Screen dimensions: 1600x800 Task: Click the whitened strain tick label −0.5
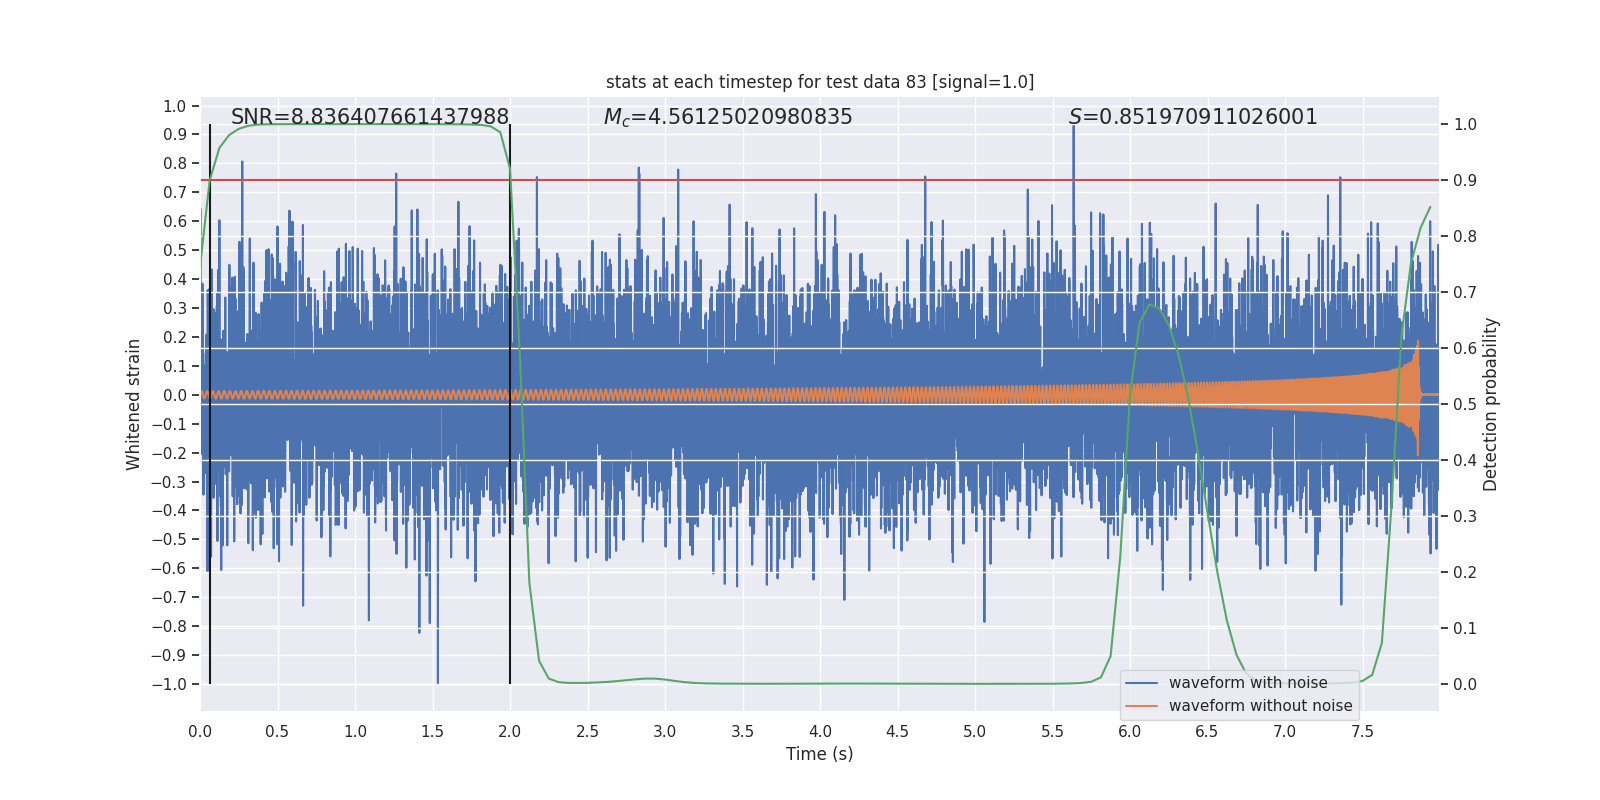169,539
